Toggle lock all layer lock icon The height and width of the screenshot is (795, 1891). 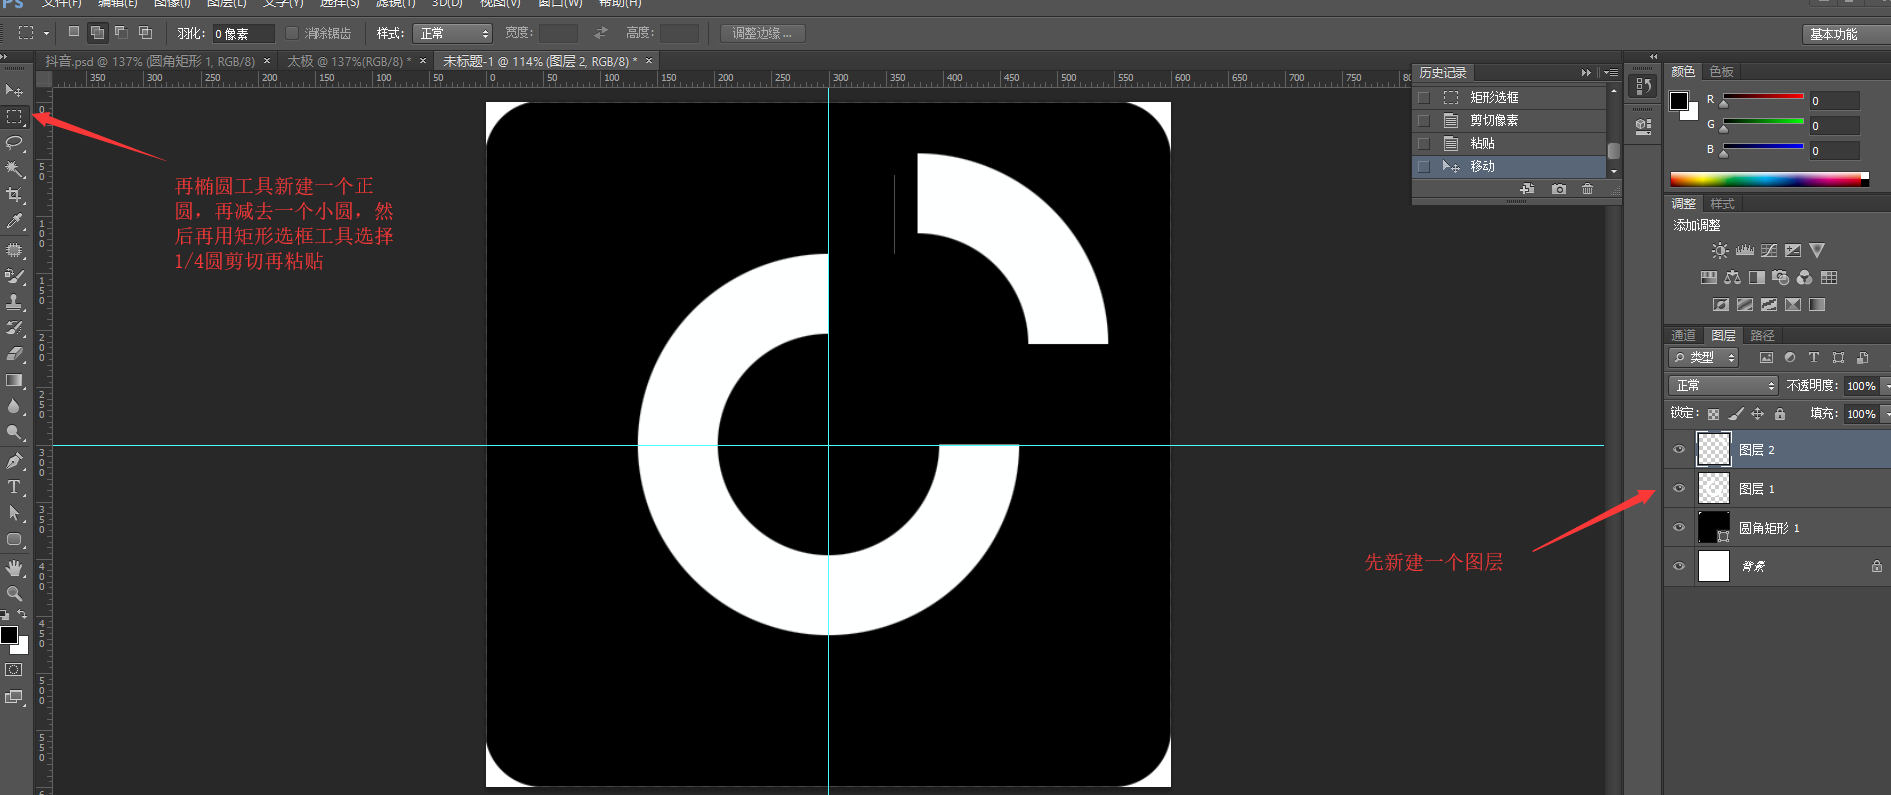[1780, 414]
